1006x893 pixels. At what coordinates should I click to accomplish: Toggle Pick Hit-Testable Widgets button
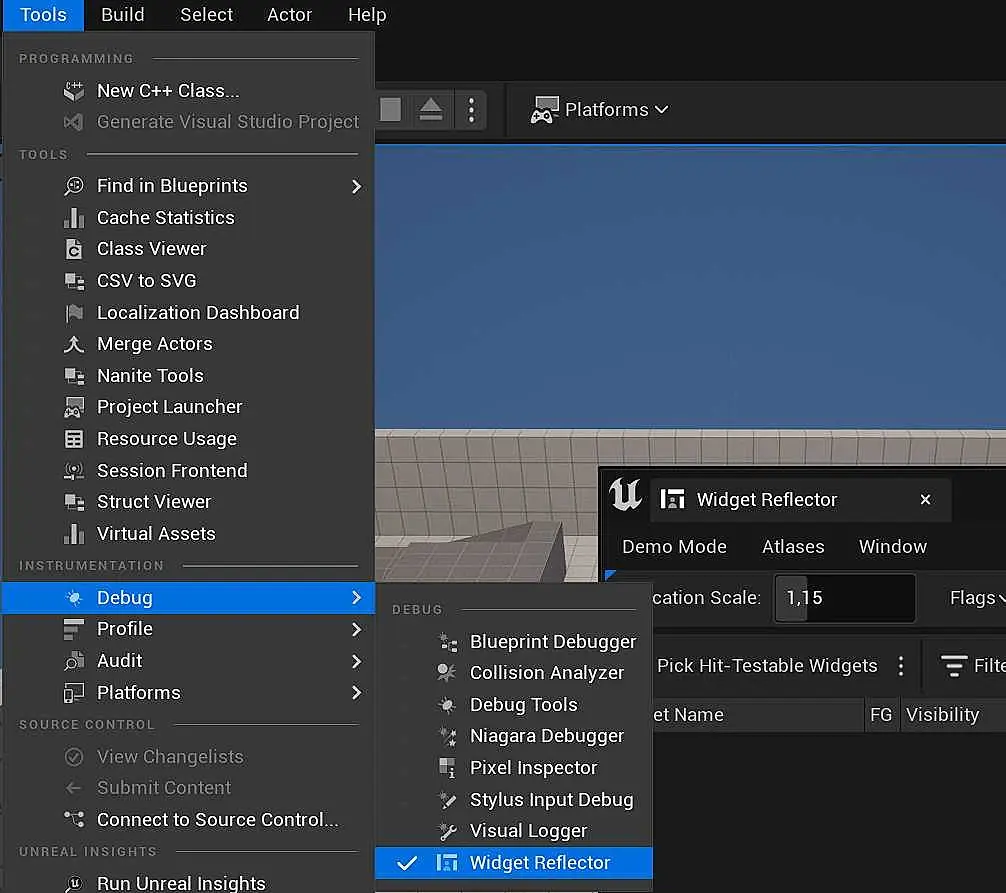[766, 666]
